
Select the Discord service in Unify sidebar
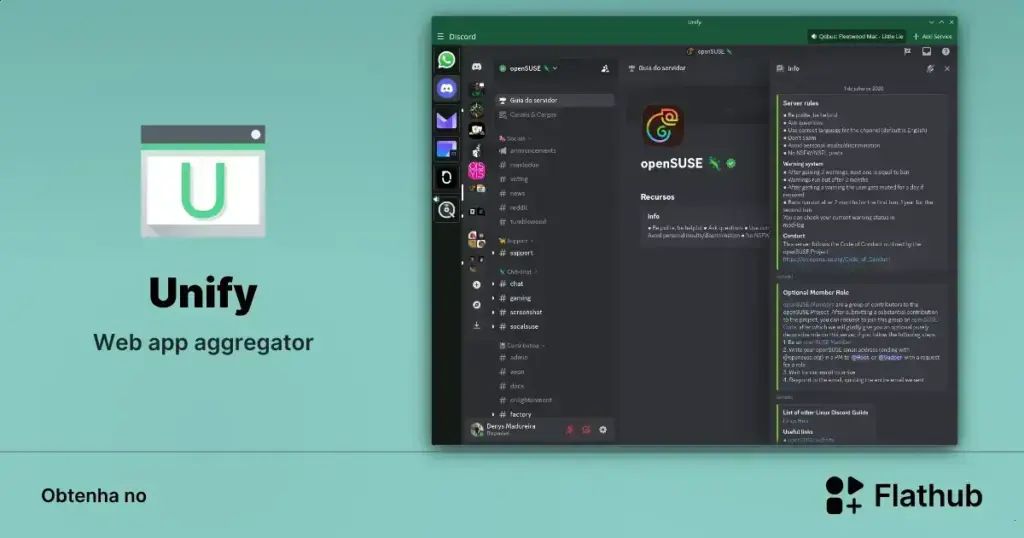[447, 88]
